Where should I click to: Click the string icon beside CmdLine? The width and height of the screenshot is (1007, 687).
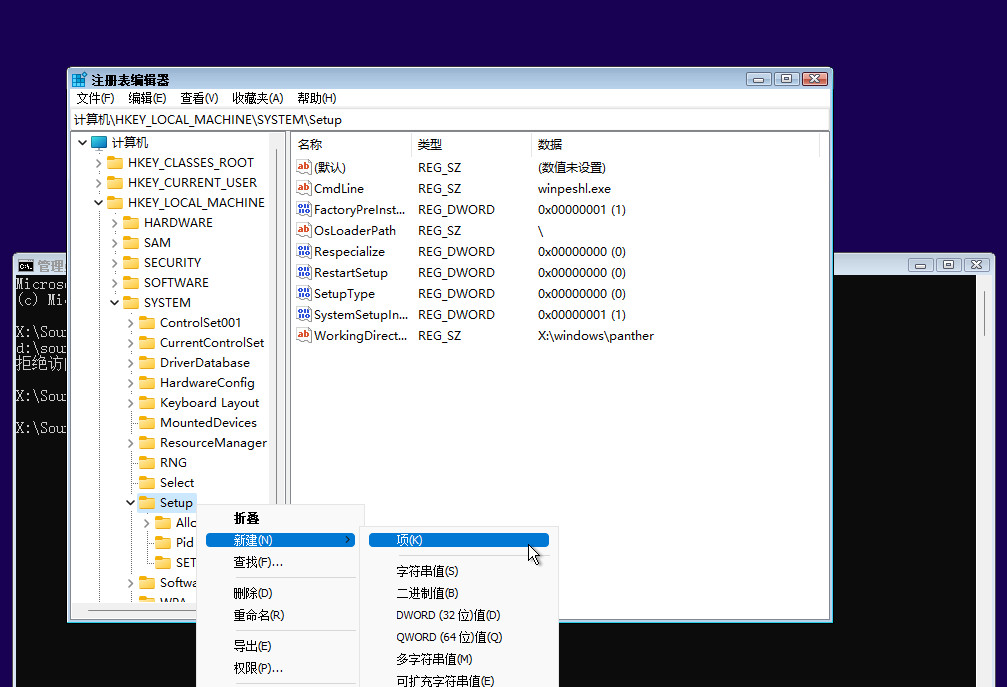click(x=304, y=188)
